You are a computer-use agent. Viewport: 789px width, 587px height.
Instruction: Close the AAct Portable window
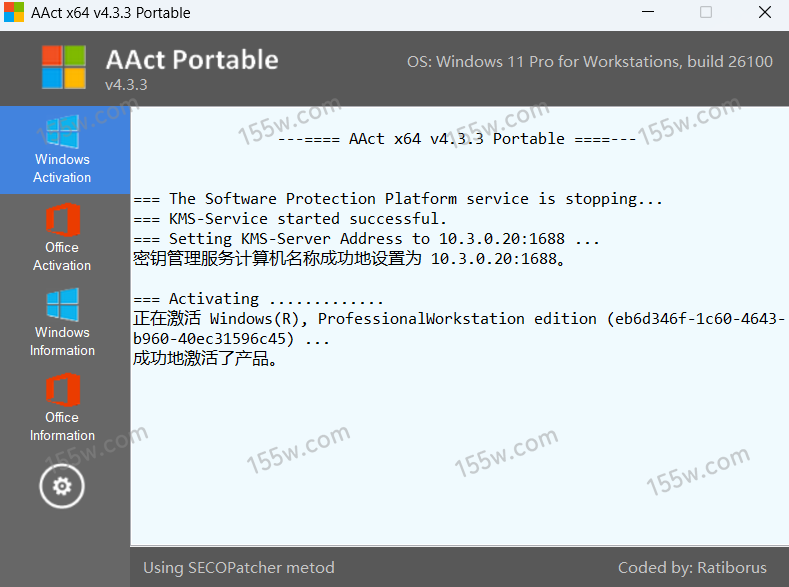click(764, 13)
